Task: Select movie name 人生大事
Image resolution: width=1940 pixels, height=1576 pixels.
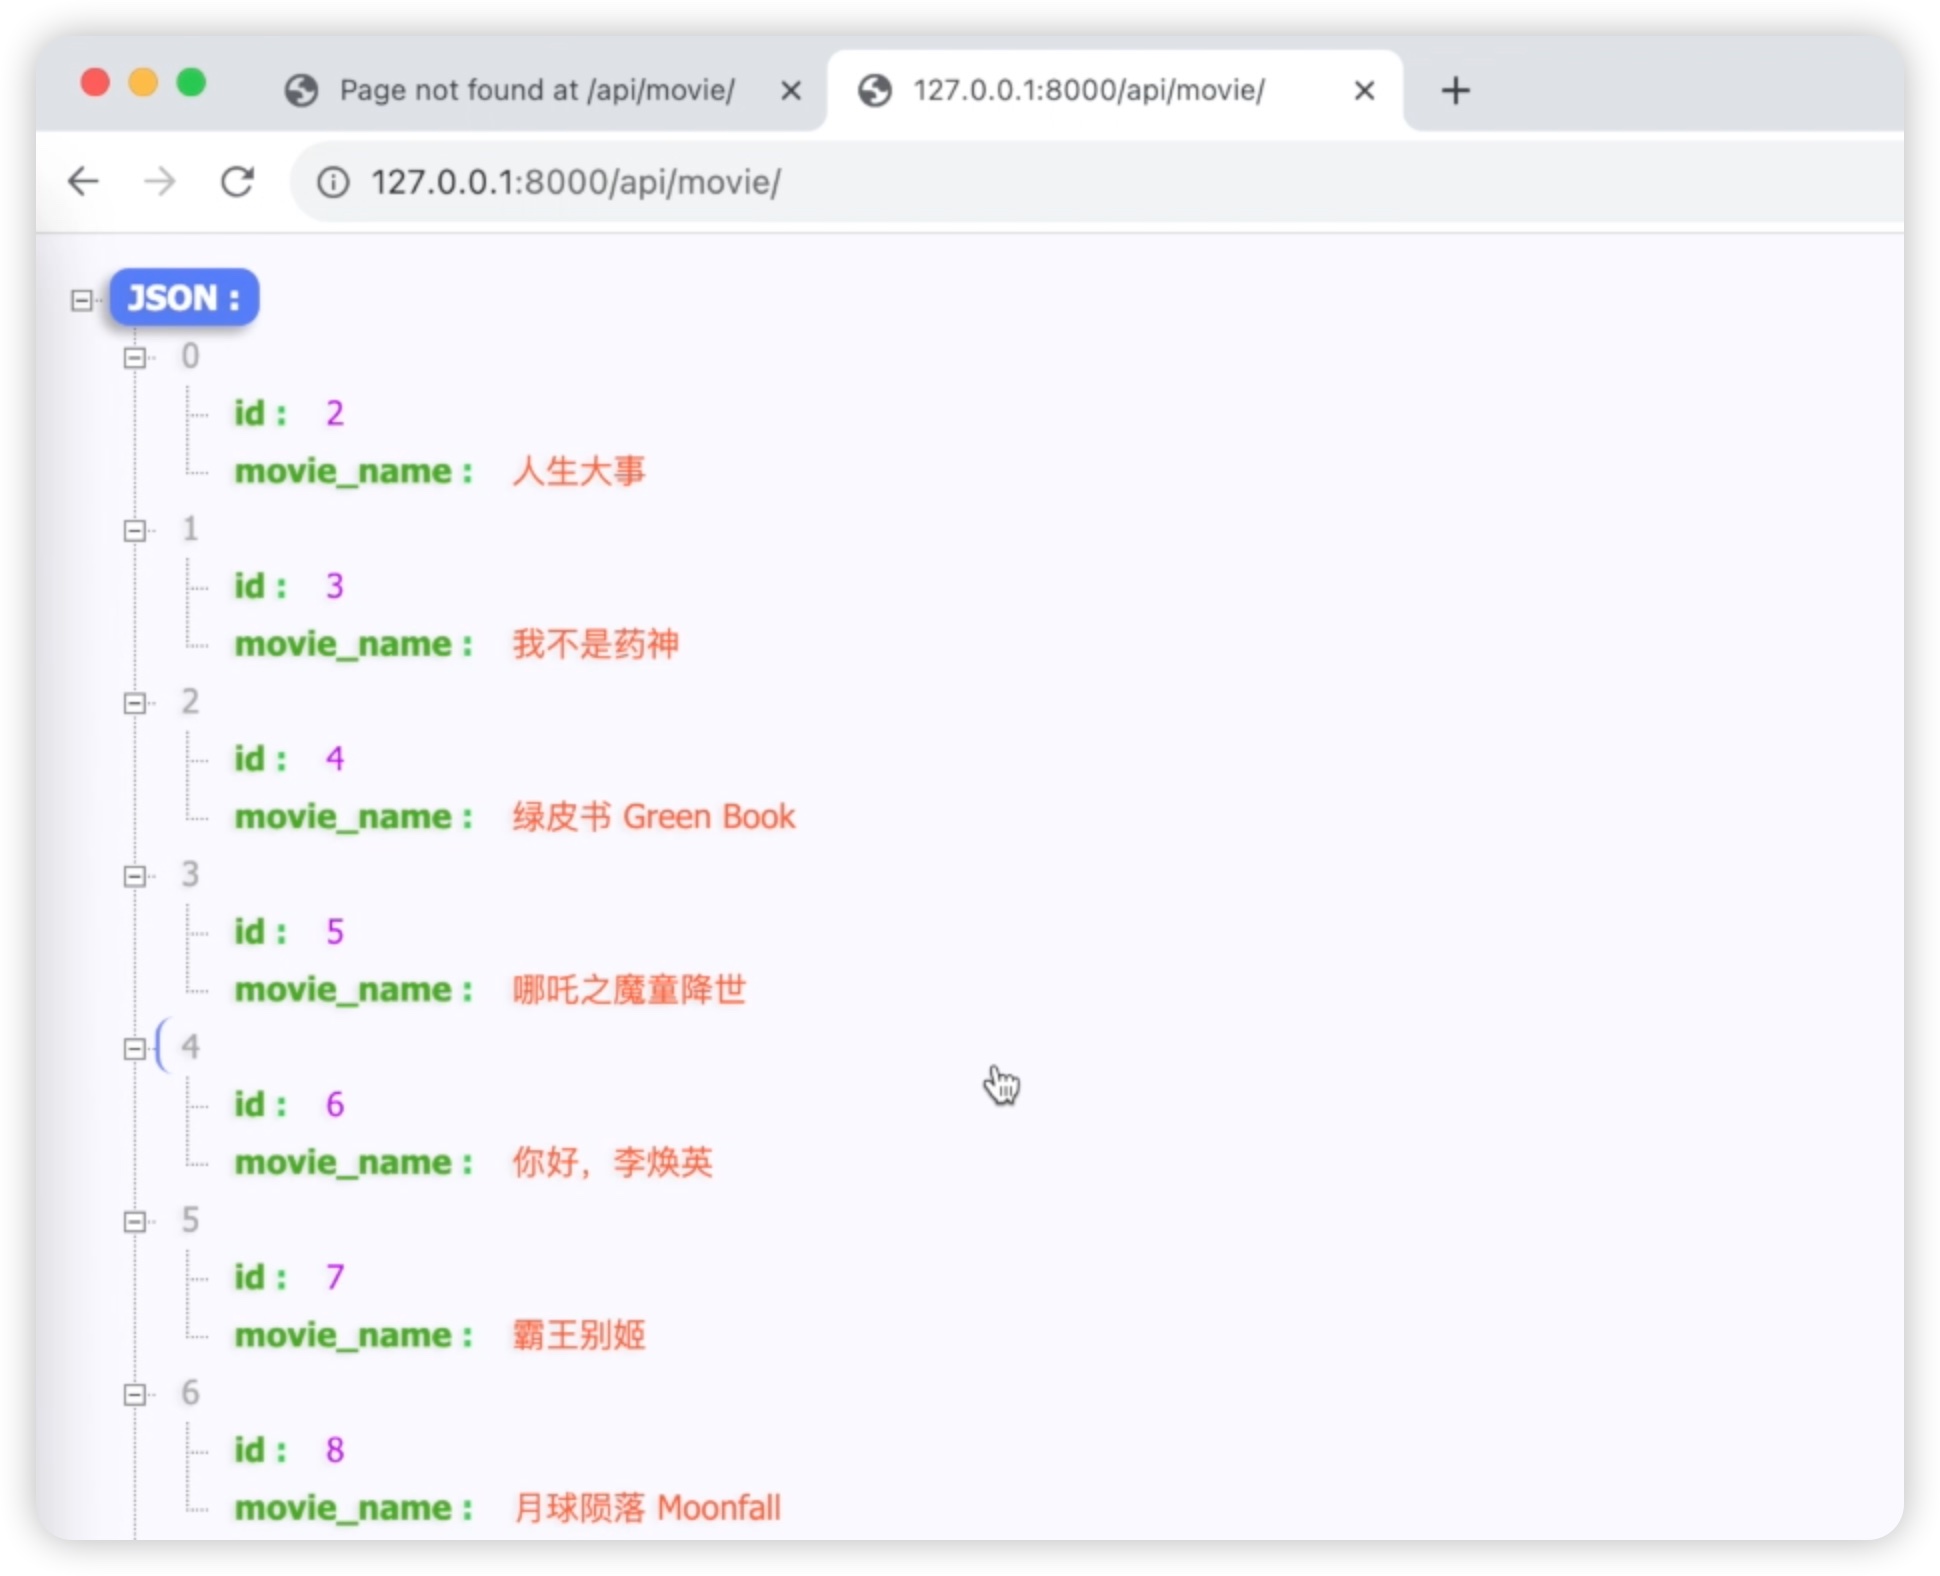Action: [579, 471]
